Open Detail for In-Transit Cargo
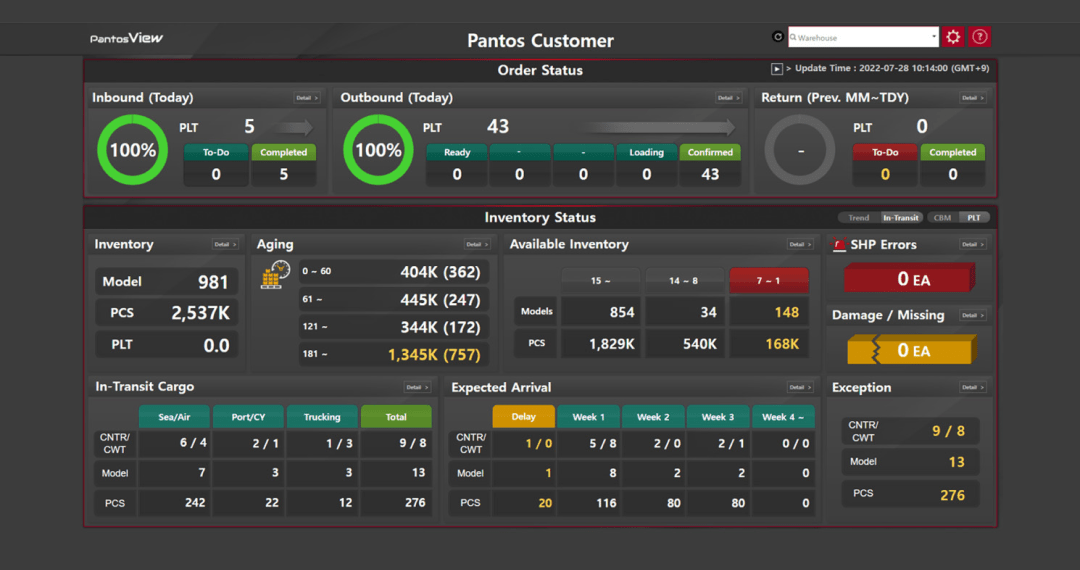This screenshot has width=1080, height=570. [417, 388]
